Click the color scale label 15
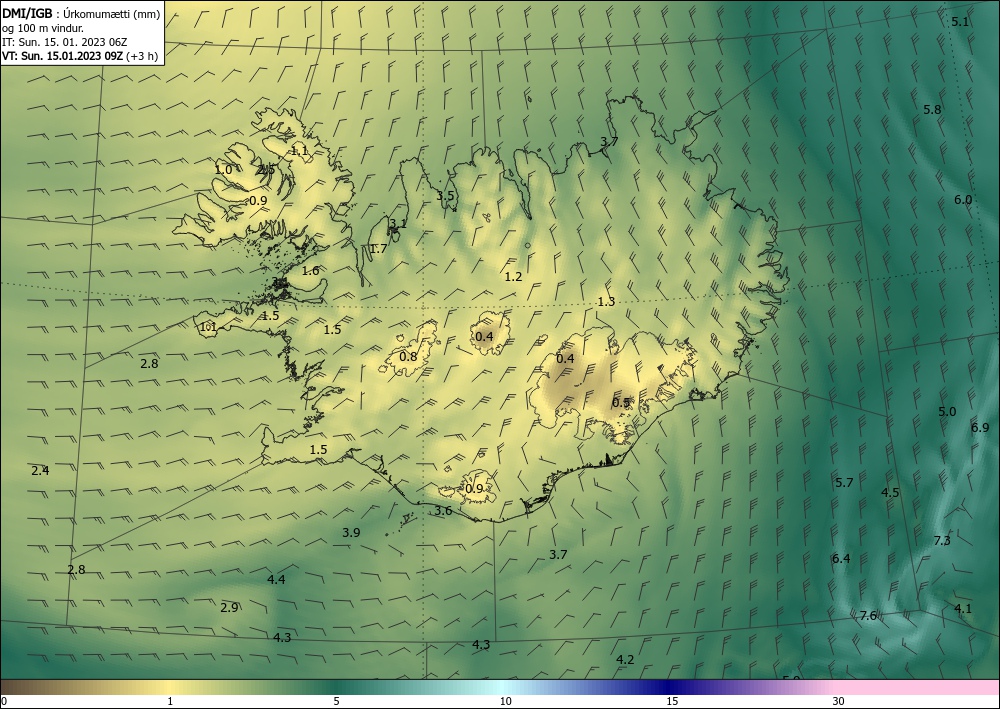 coord(672,701)
